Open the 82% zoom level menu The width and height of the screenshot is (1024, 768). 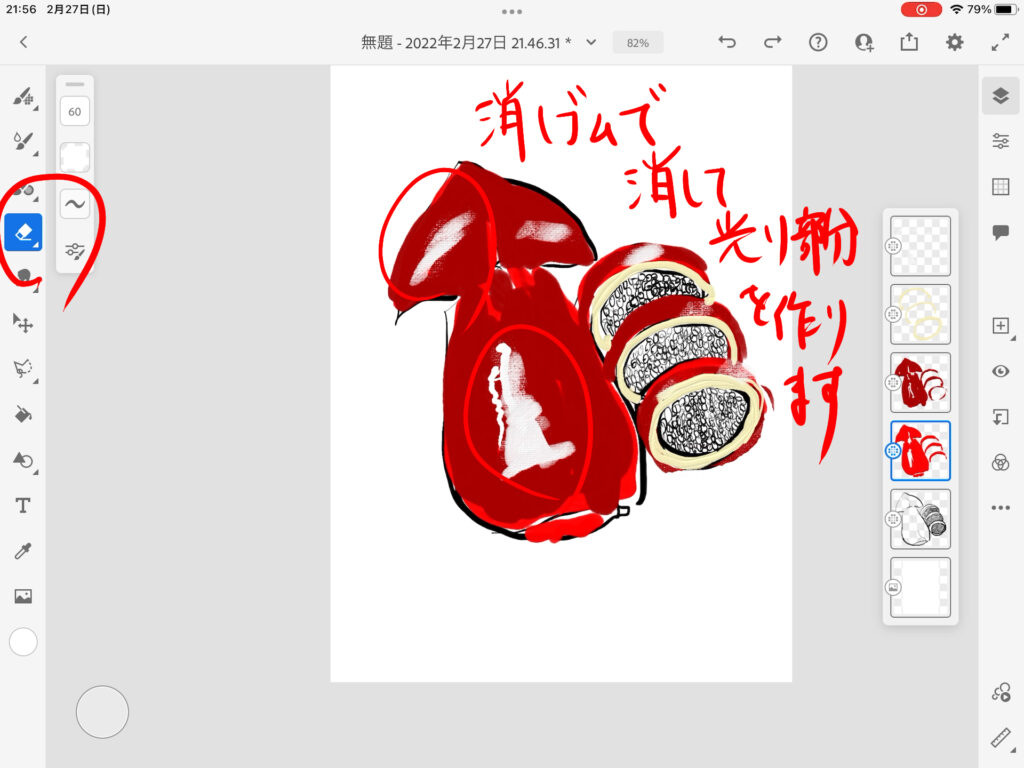point(637,43)
